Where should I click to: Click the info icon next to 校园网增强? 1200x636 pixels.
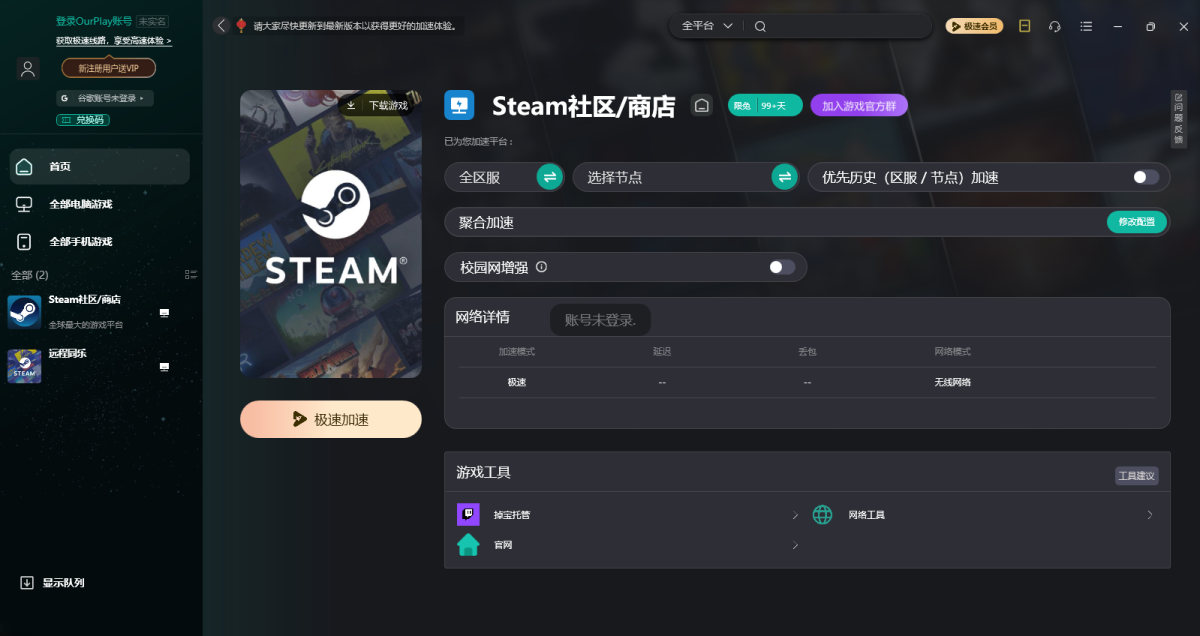pos(541,267)
